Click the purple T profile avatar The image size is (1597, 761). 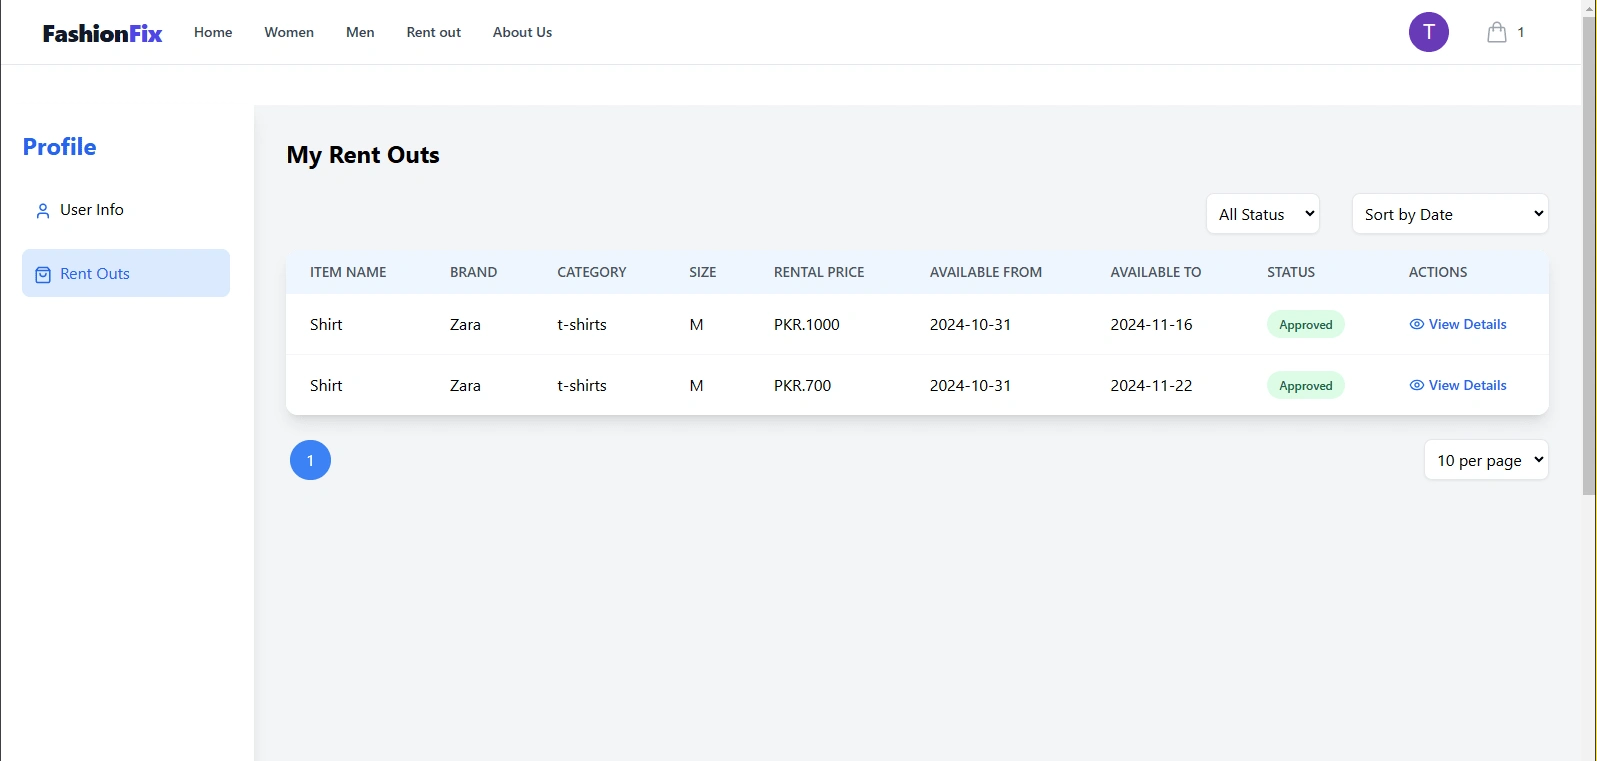coord(1428,32)
